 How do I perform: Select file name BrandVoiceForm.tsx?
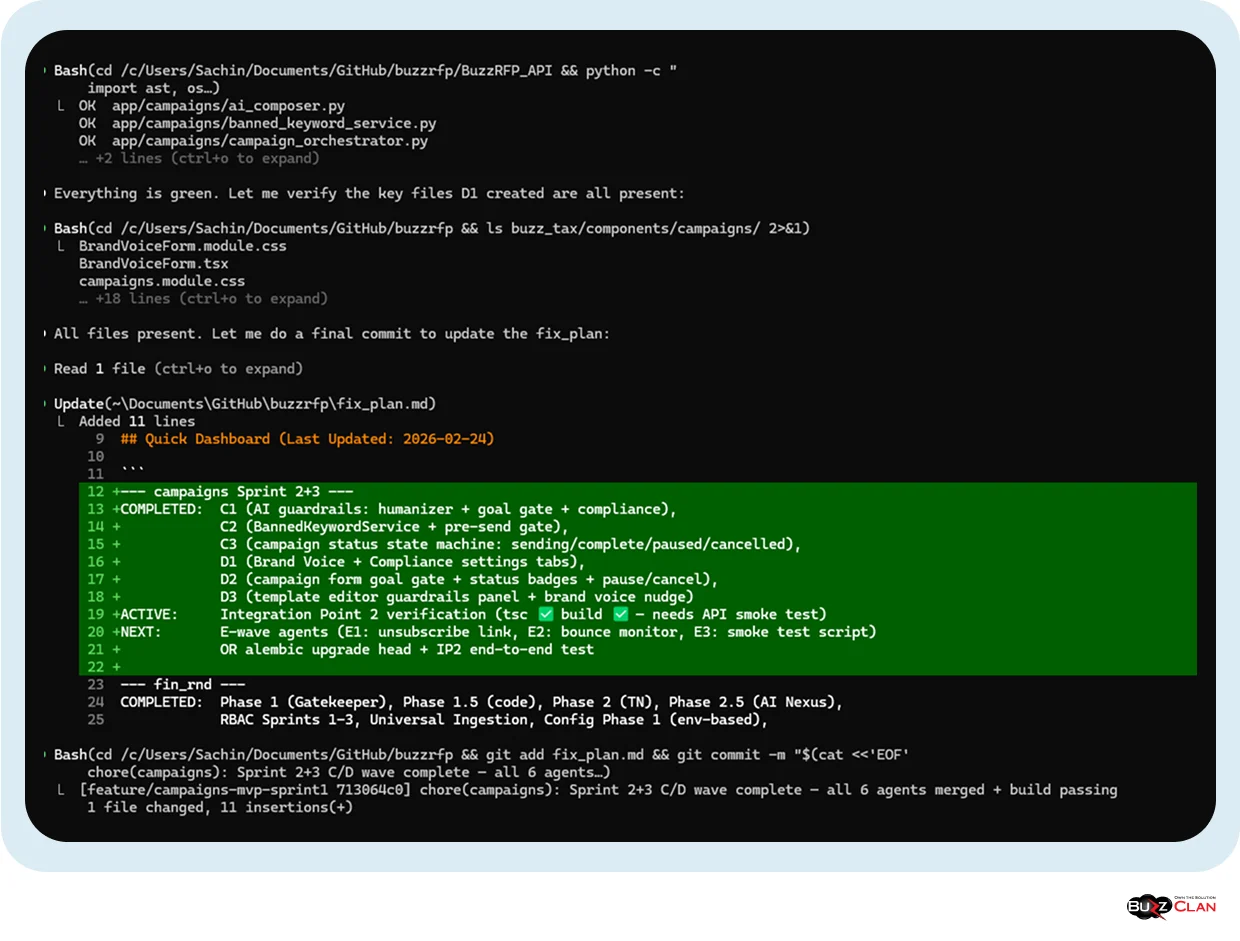[x=154, y=264]
